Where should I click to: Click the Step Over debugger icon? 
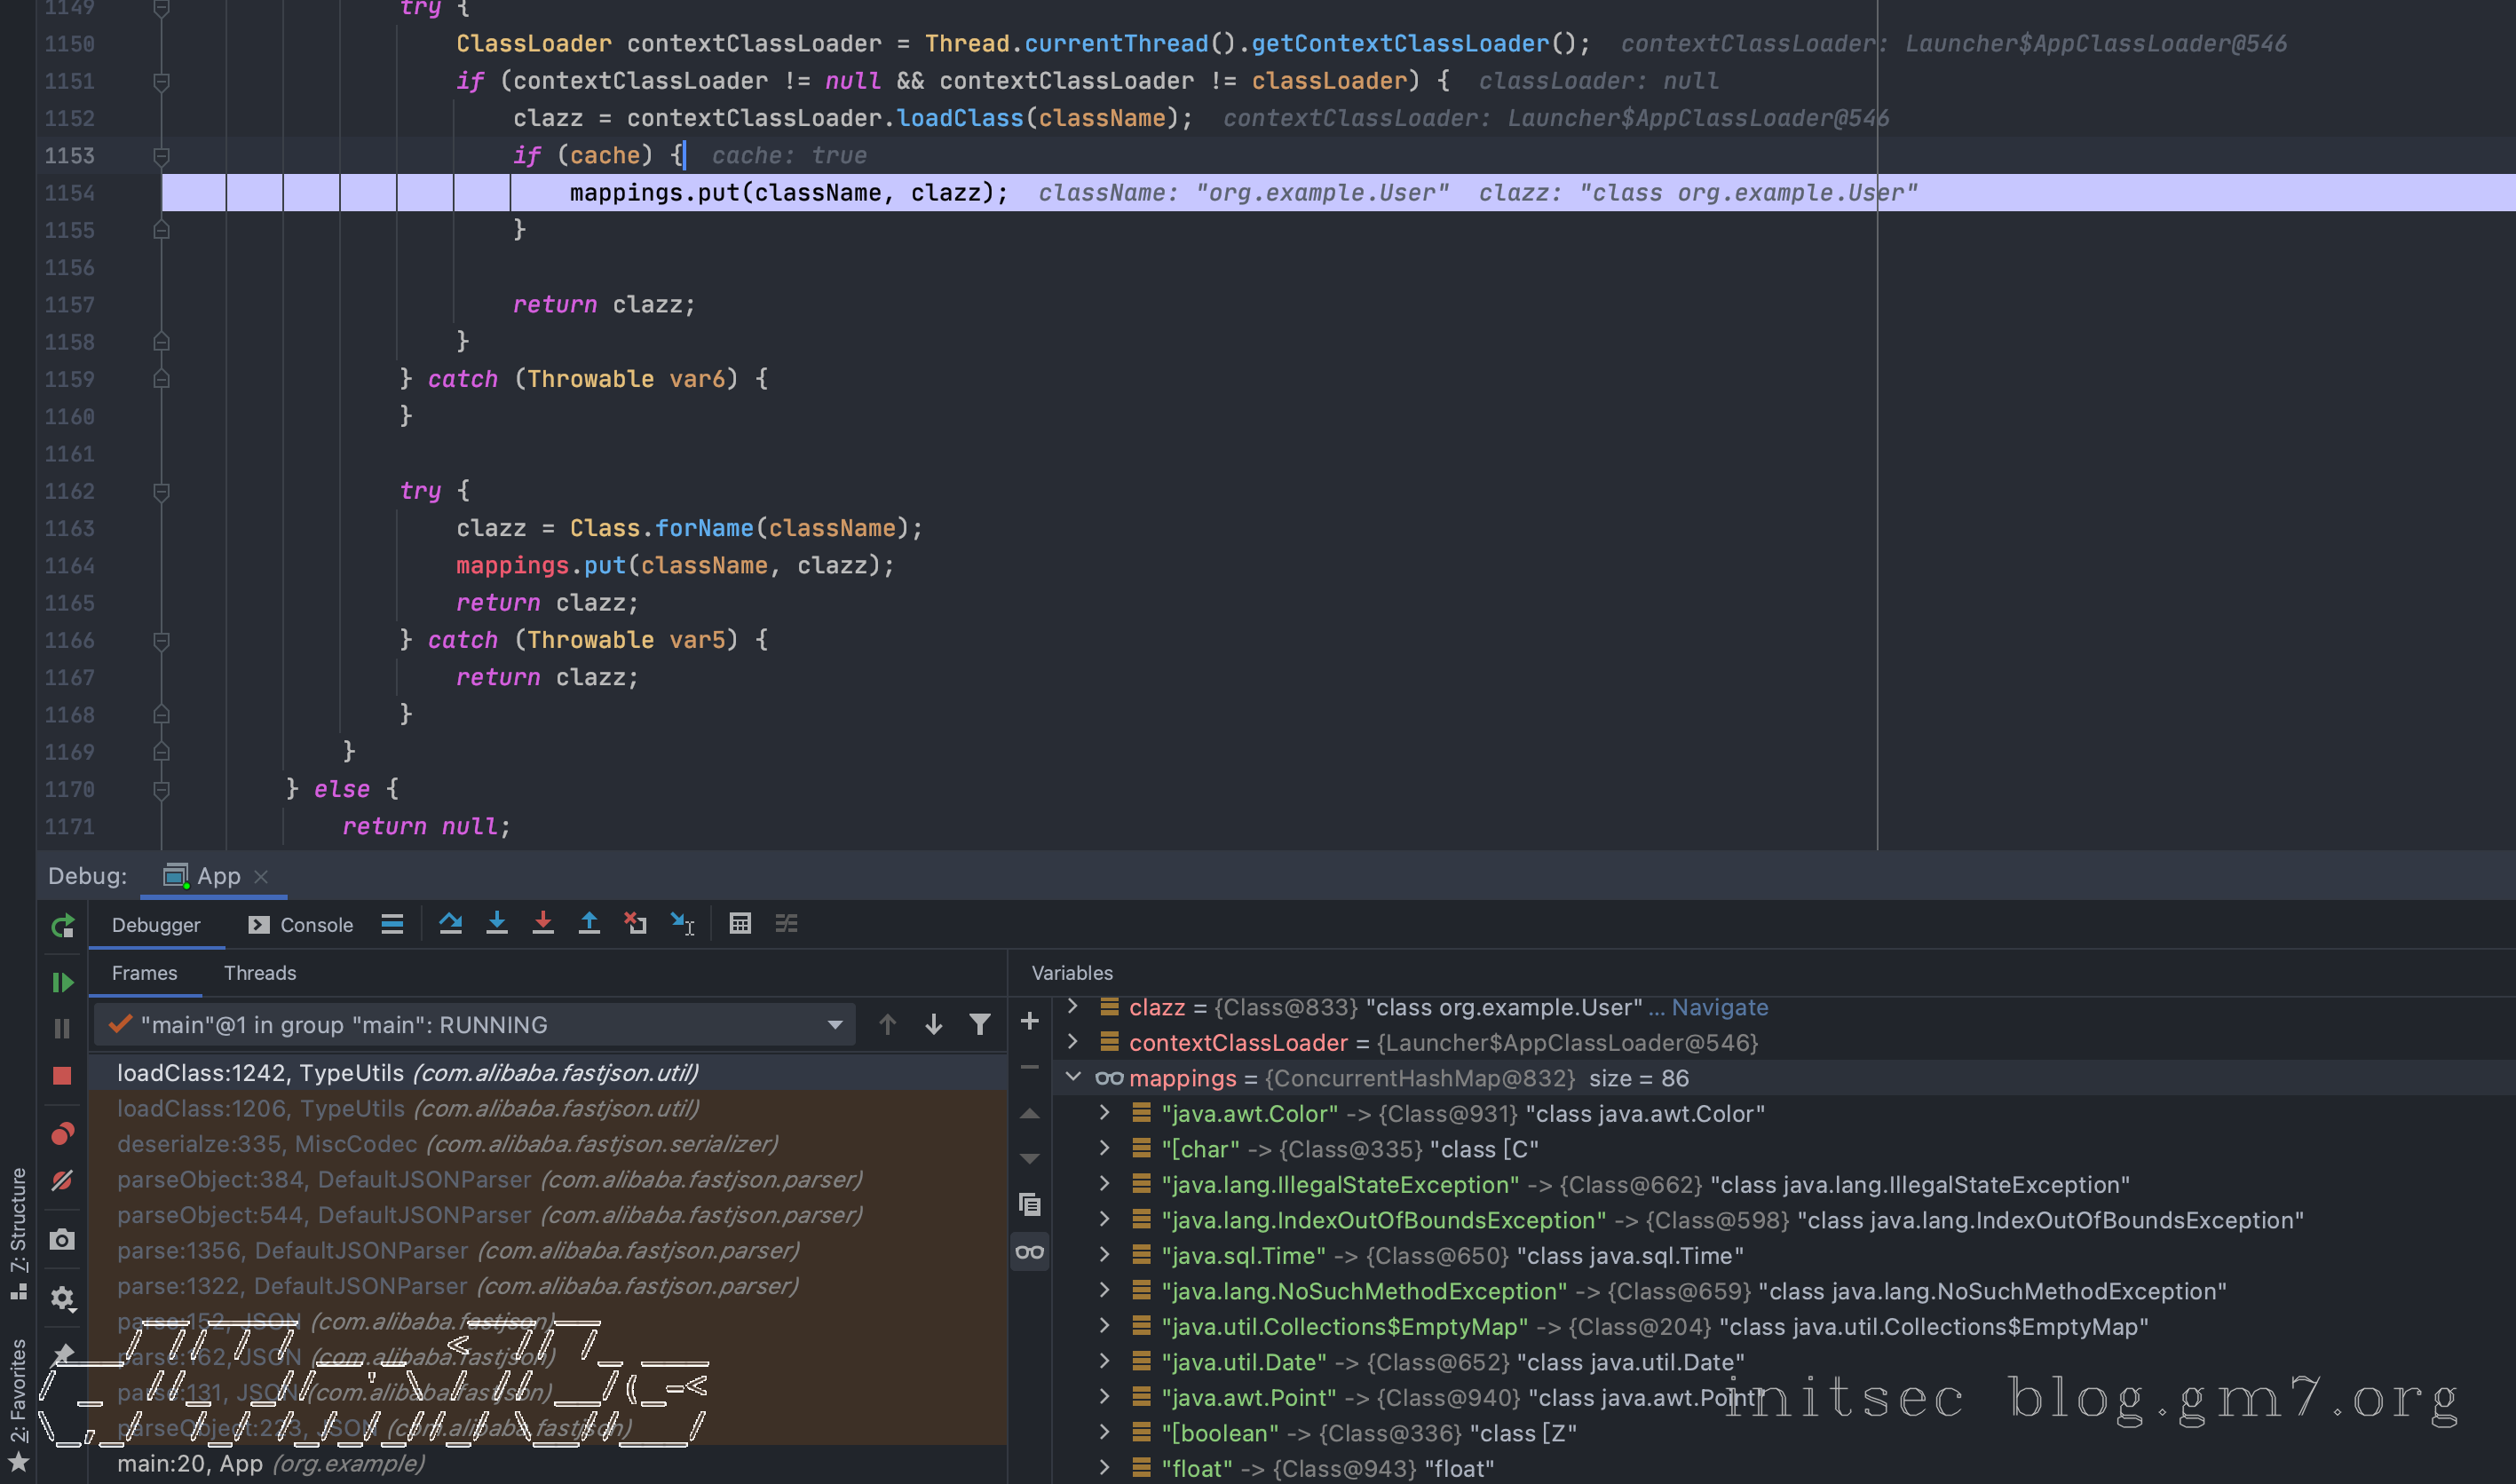click(450, 924)
